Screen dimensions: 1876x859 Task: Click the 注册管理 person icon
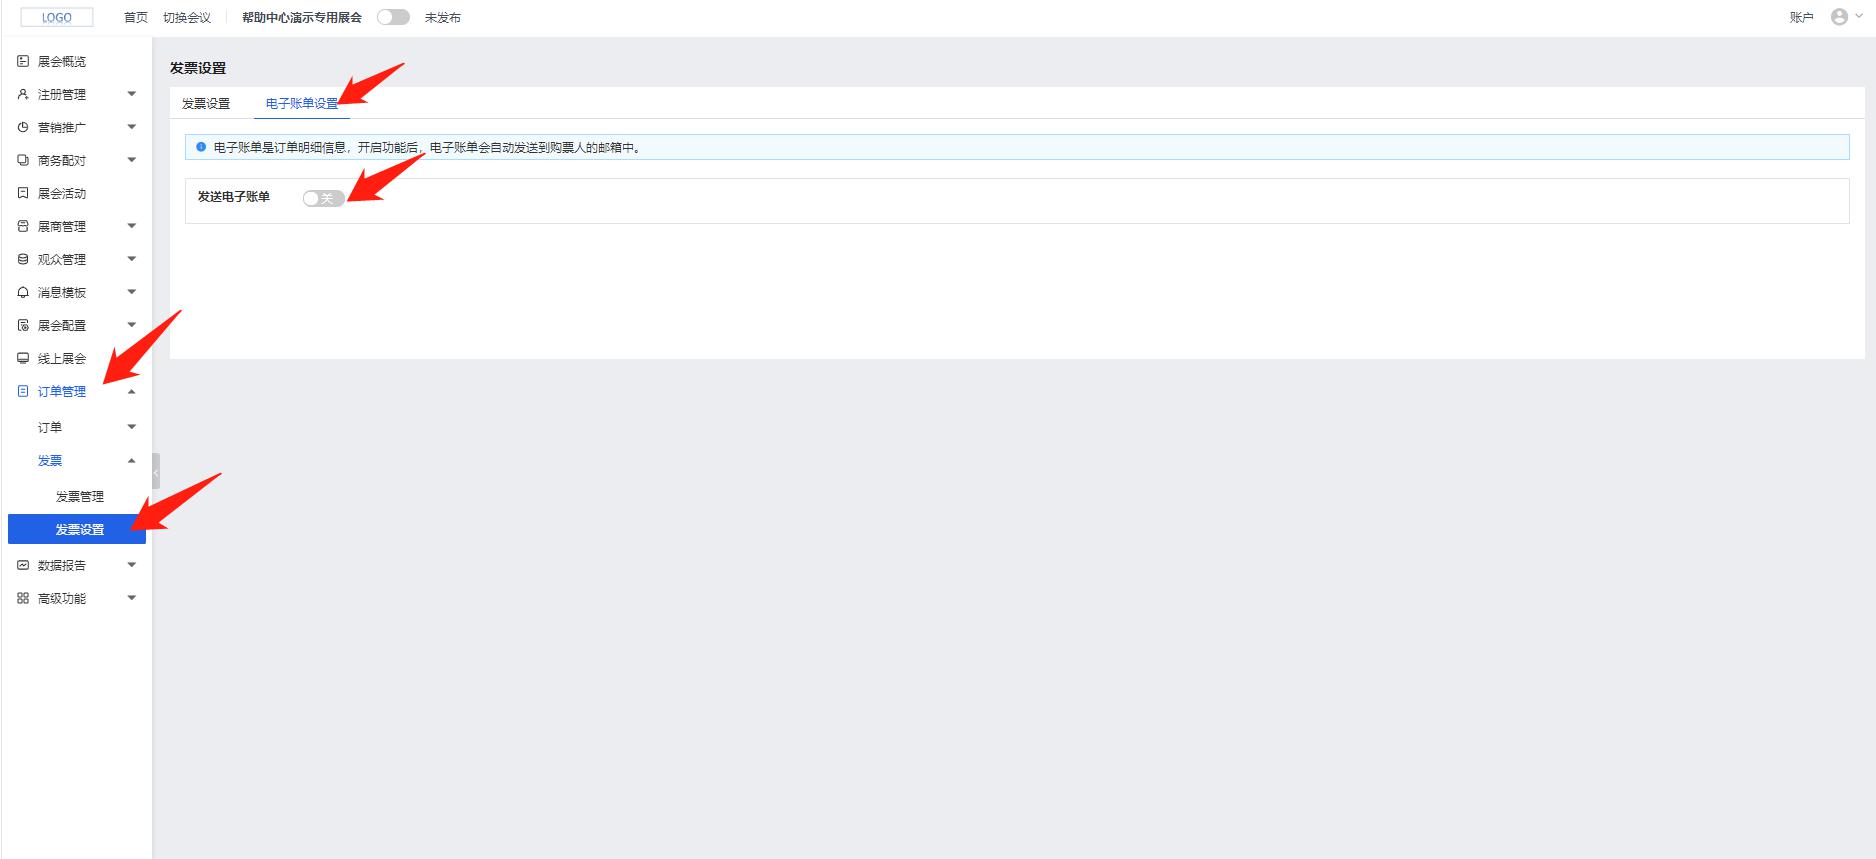tap(23, 95)
